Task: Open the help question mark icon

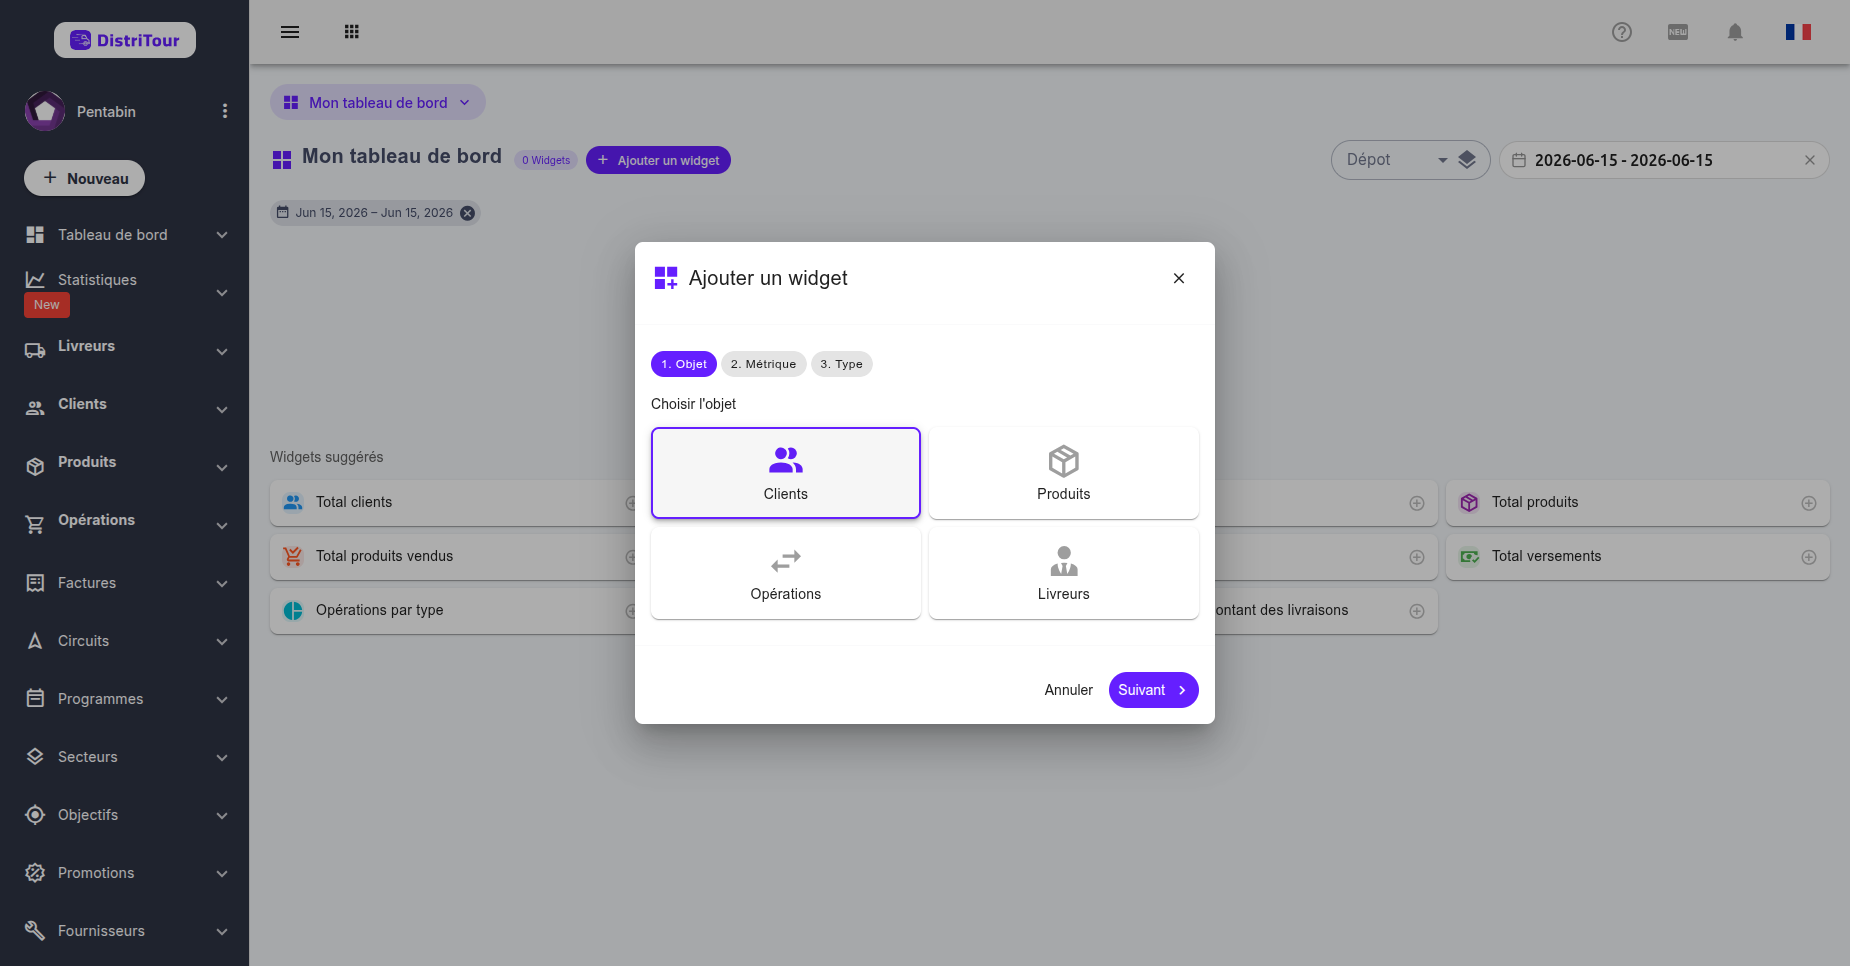Action: click(1622, 32)
